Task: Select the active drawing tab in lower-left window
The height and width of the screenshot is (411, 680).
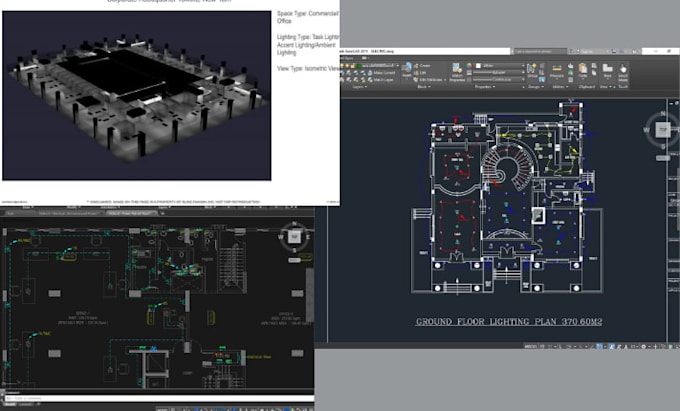Action: (x=132, y=213)
